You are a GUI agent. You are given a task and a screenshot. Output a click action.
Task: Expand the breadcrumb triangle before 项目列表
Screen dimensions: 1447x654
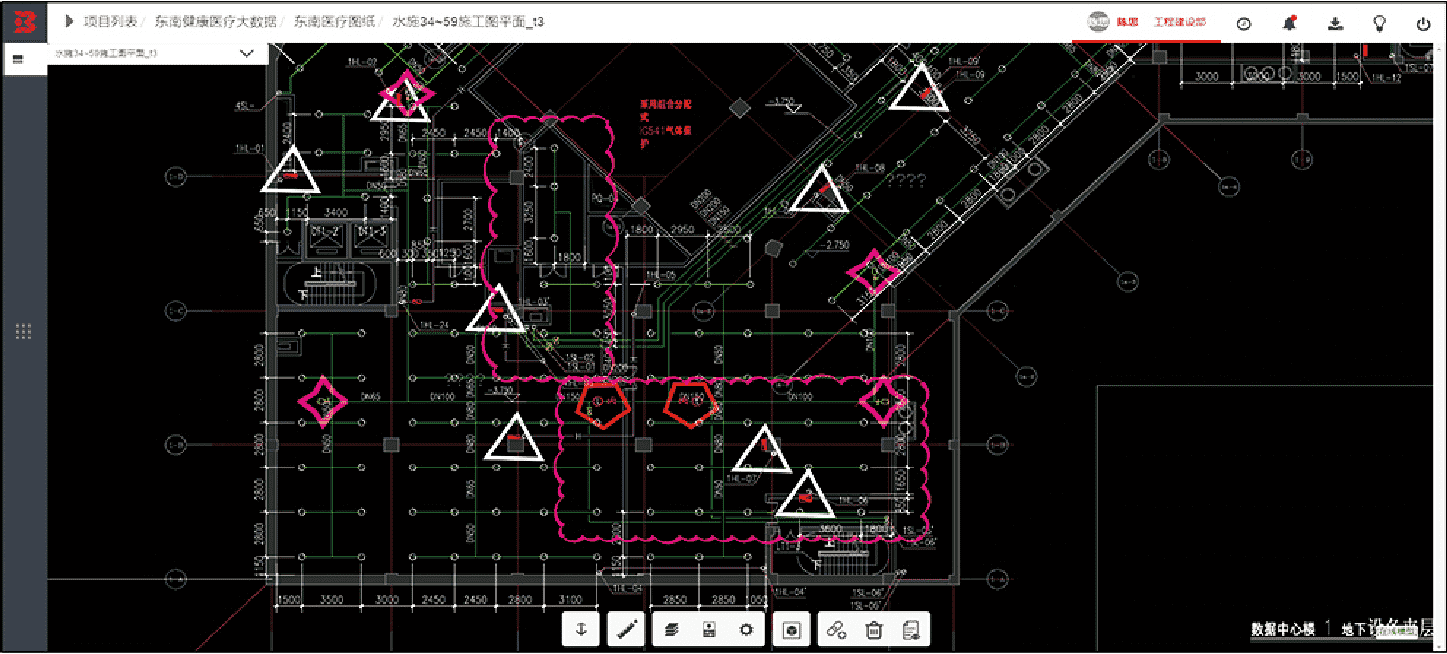coord(69,21)
